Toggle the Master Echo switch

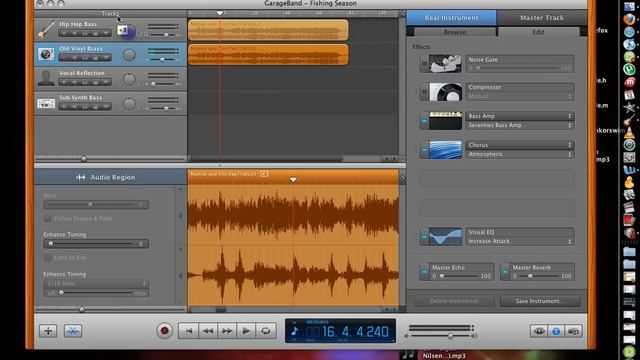click(x=424, y=272)
